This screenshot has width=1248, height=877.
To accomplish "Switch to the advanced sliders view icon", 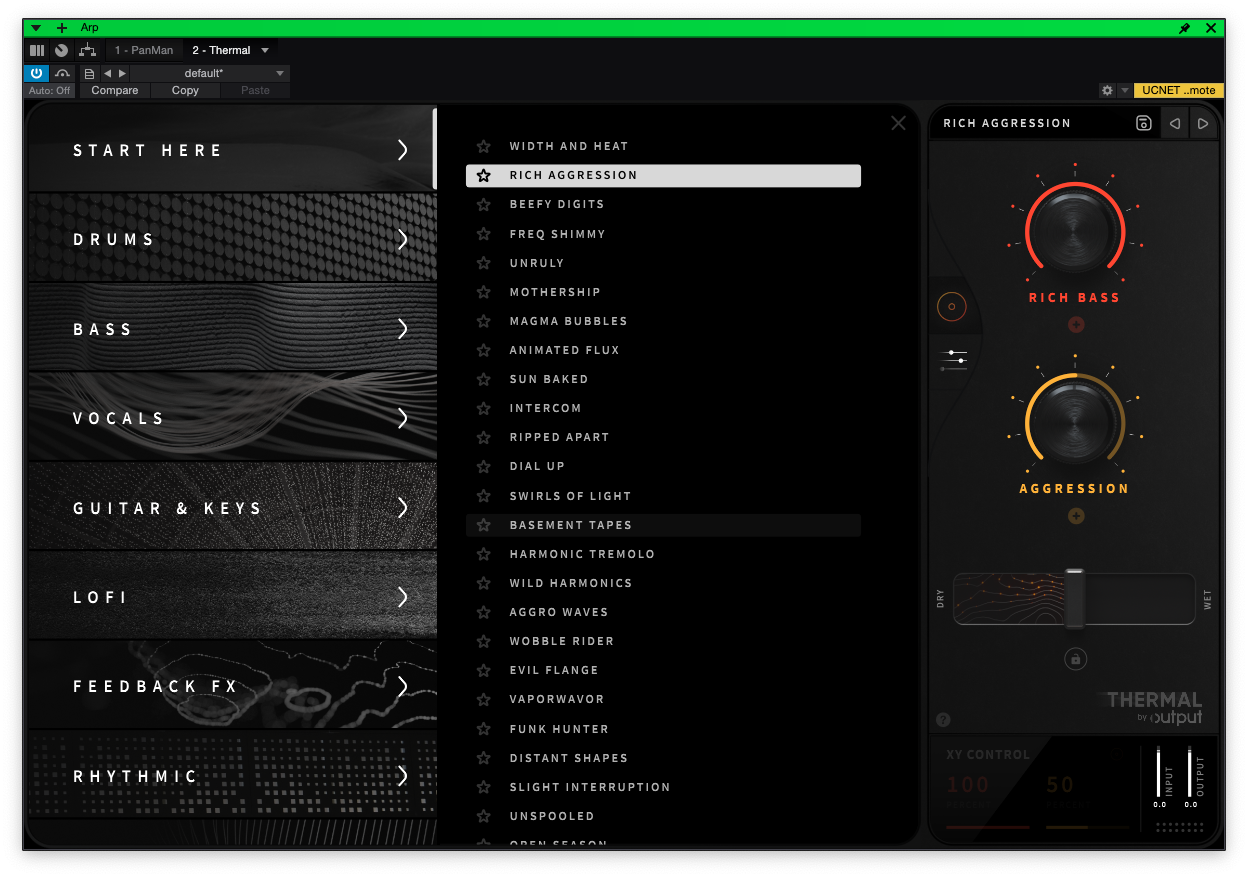I will tap(955, 360).
